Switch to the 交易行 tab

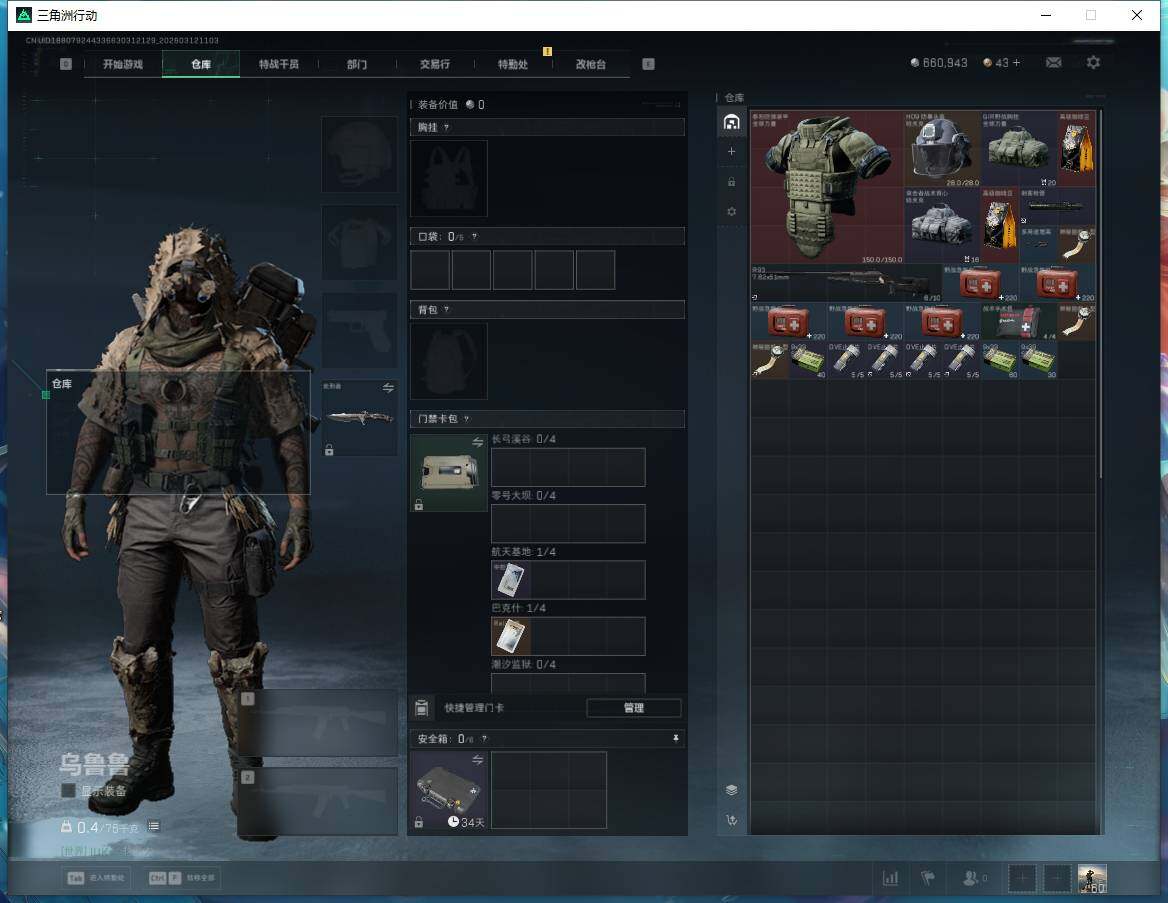(435, 64)
